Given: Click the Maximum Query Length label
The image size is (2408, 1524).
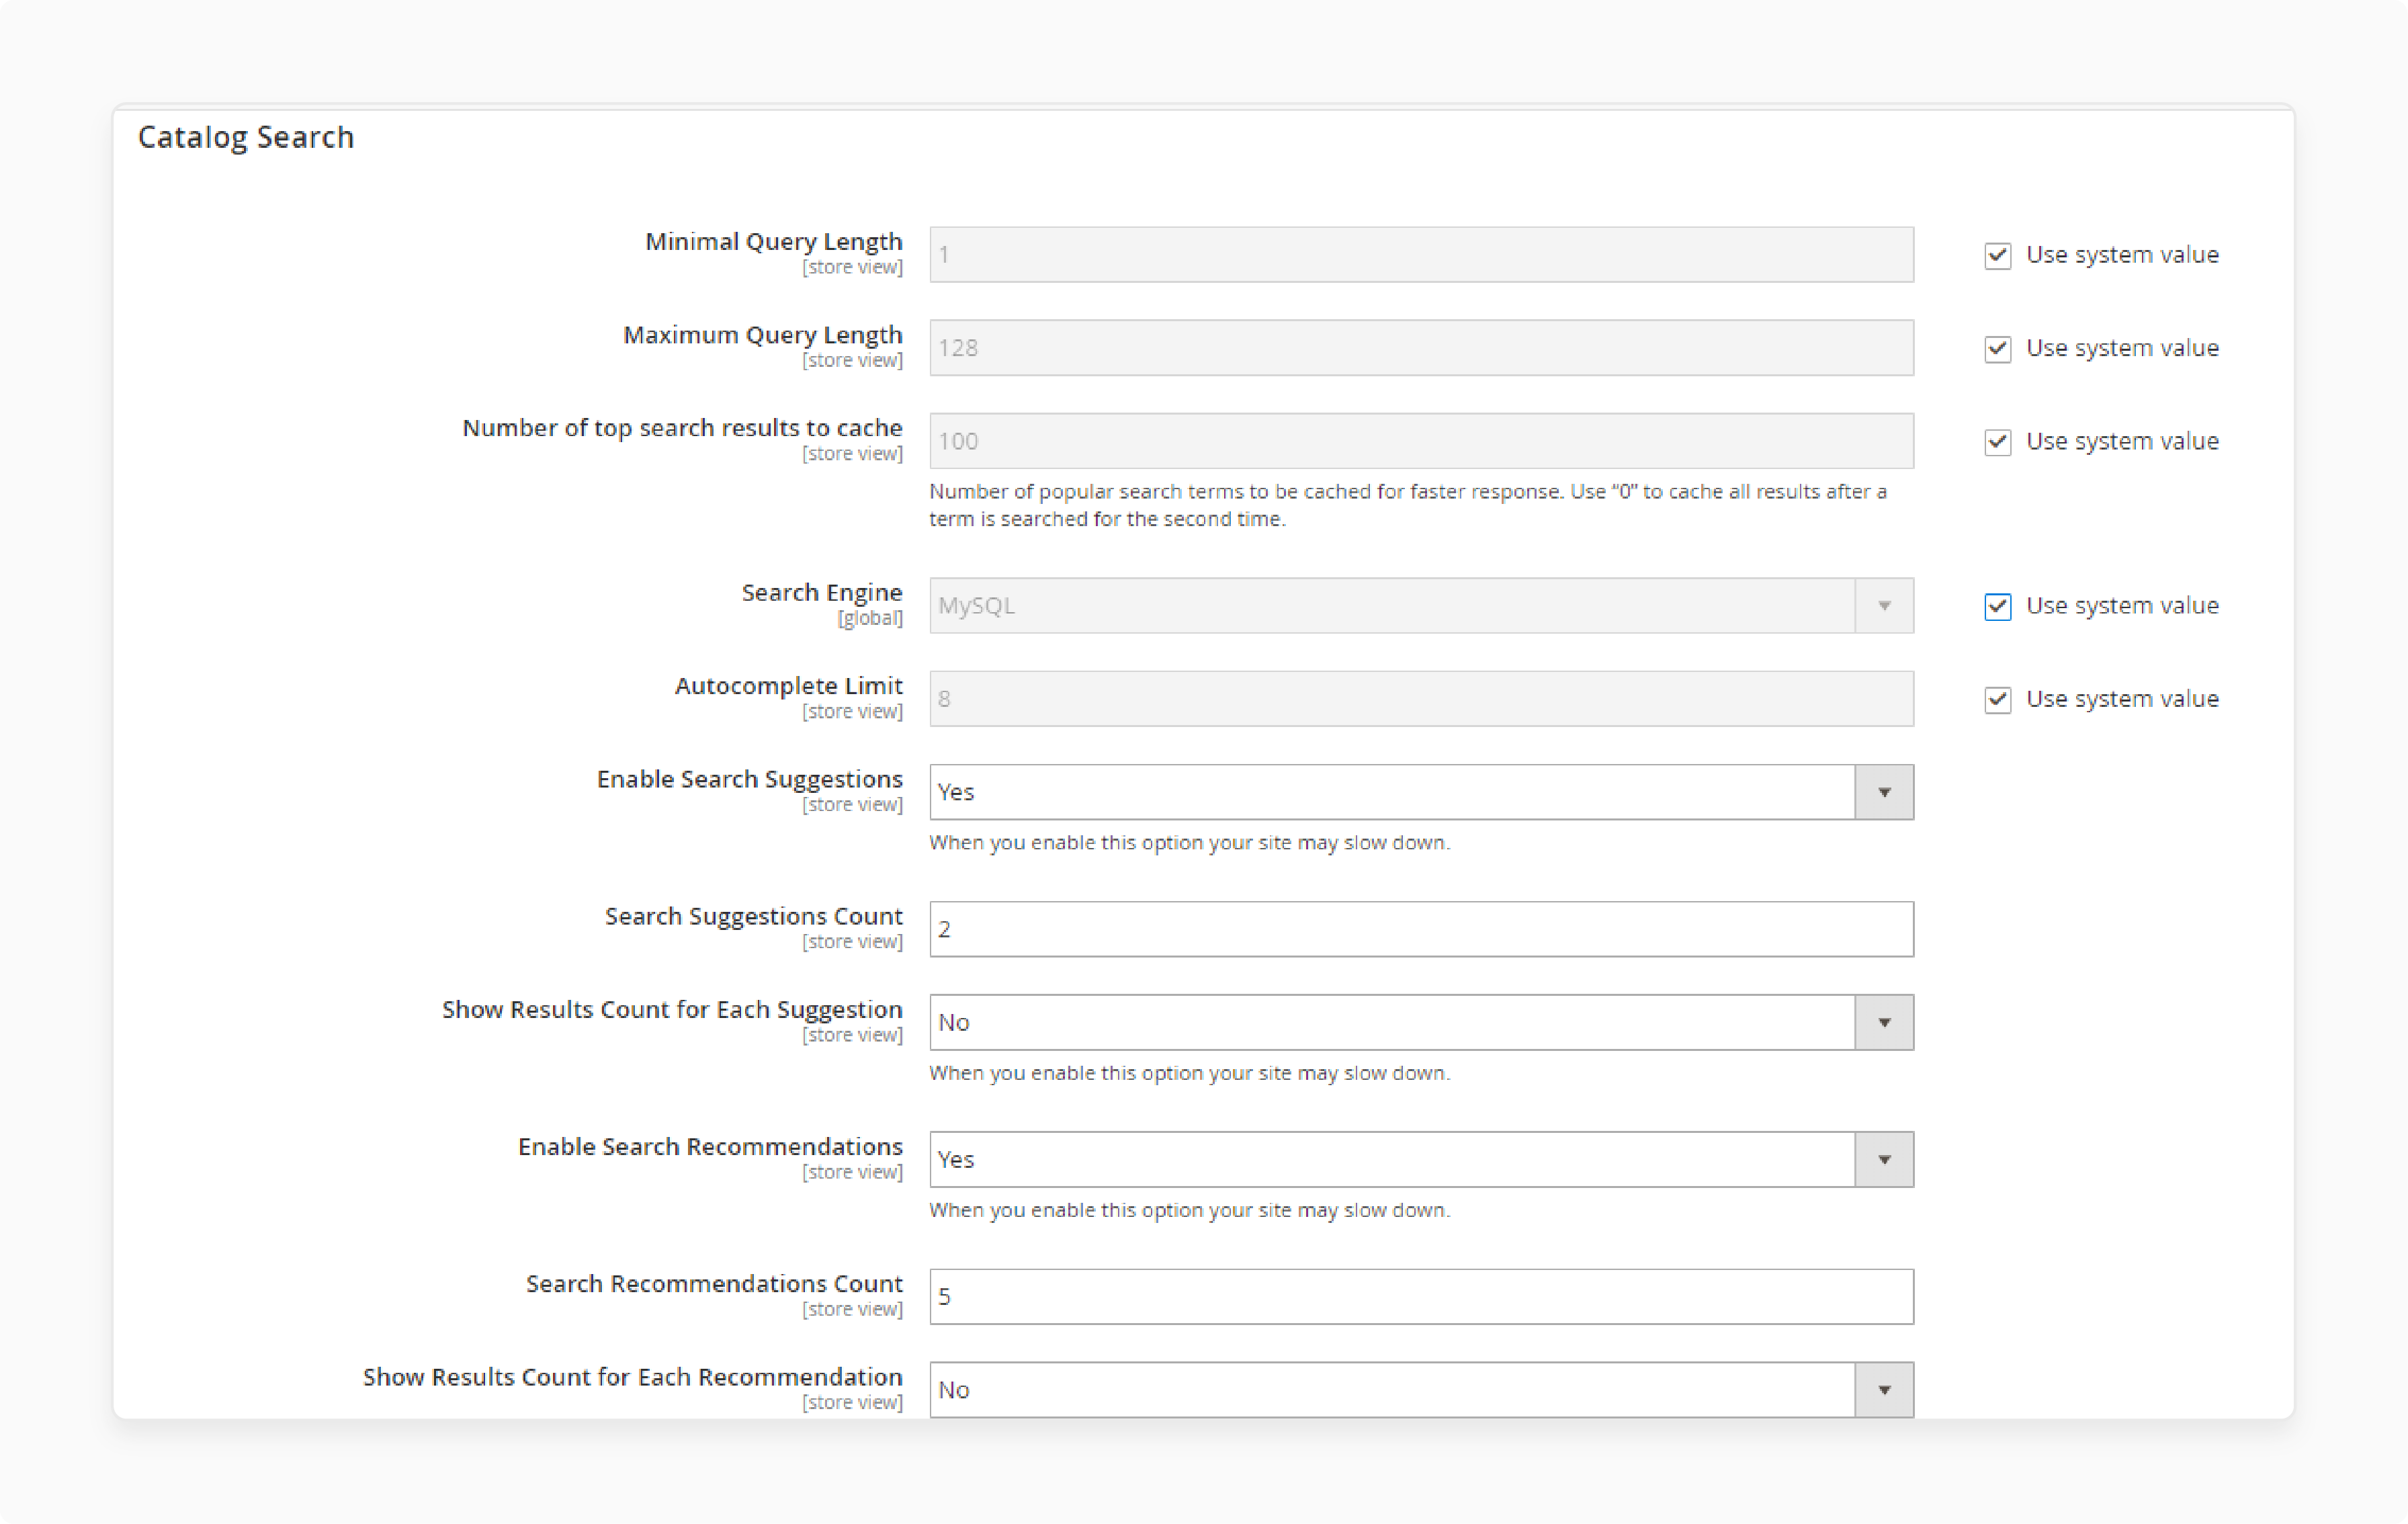Looking at the screenshot, I should point(762,334).
